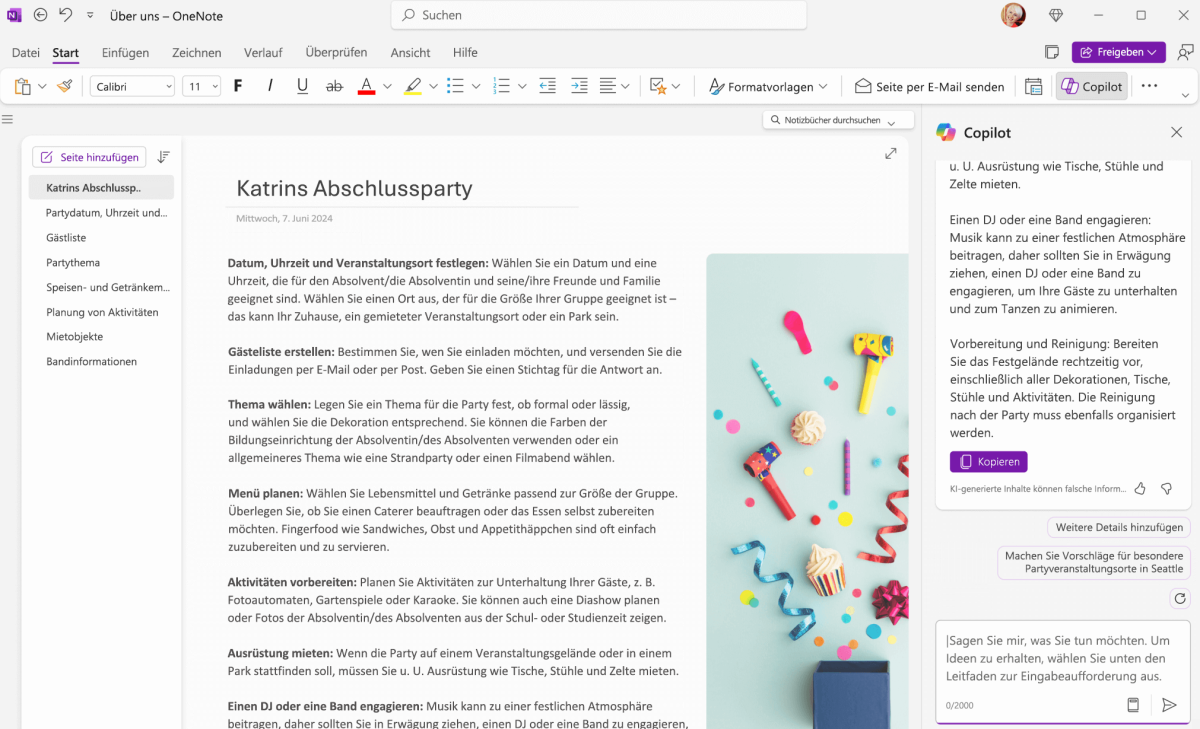This screenshot has width=1200, height=729.
Task: Apply strikethrough formatting
Action: [334, 86]
